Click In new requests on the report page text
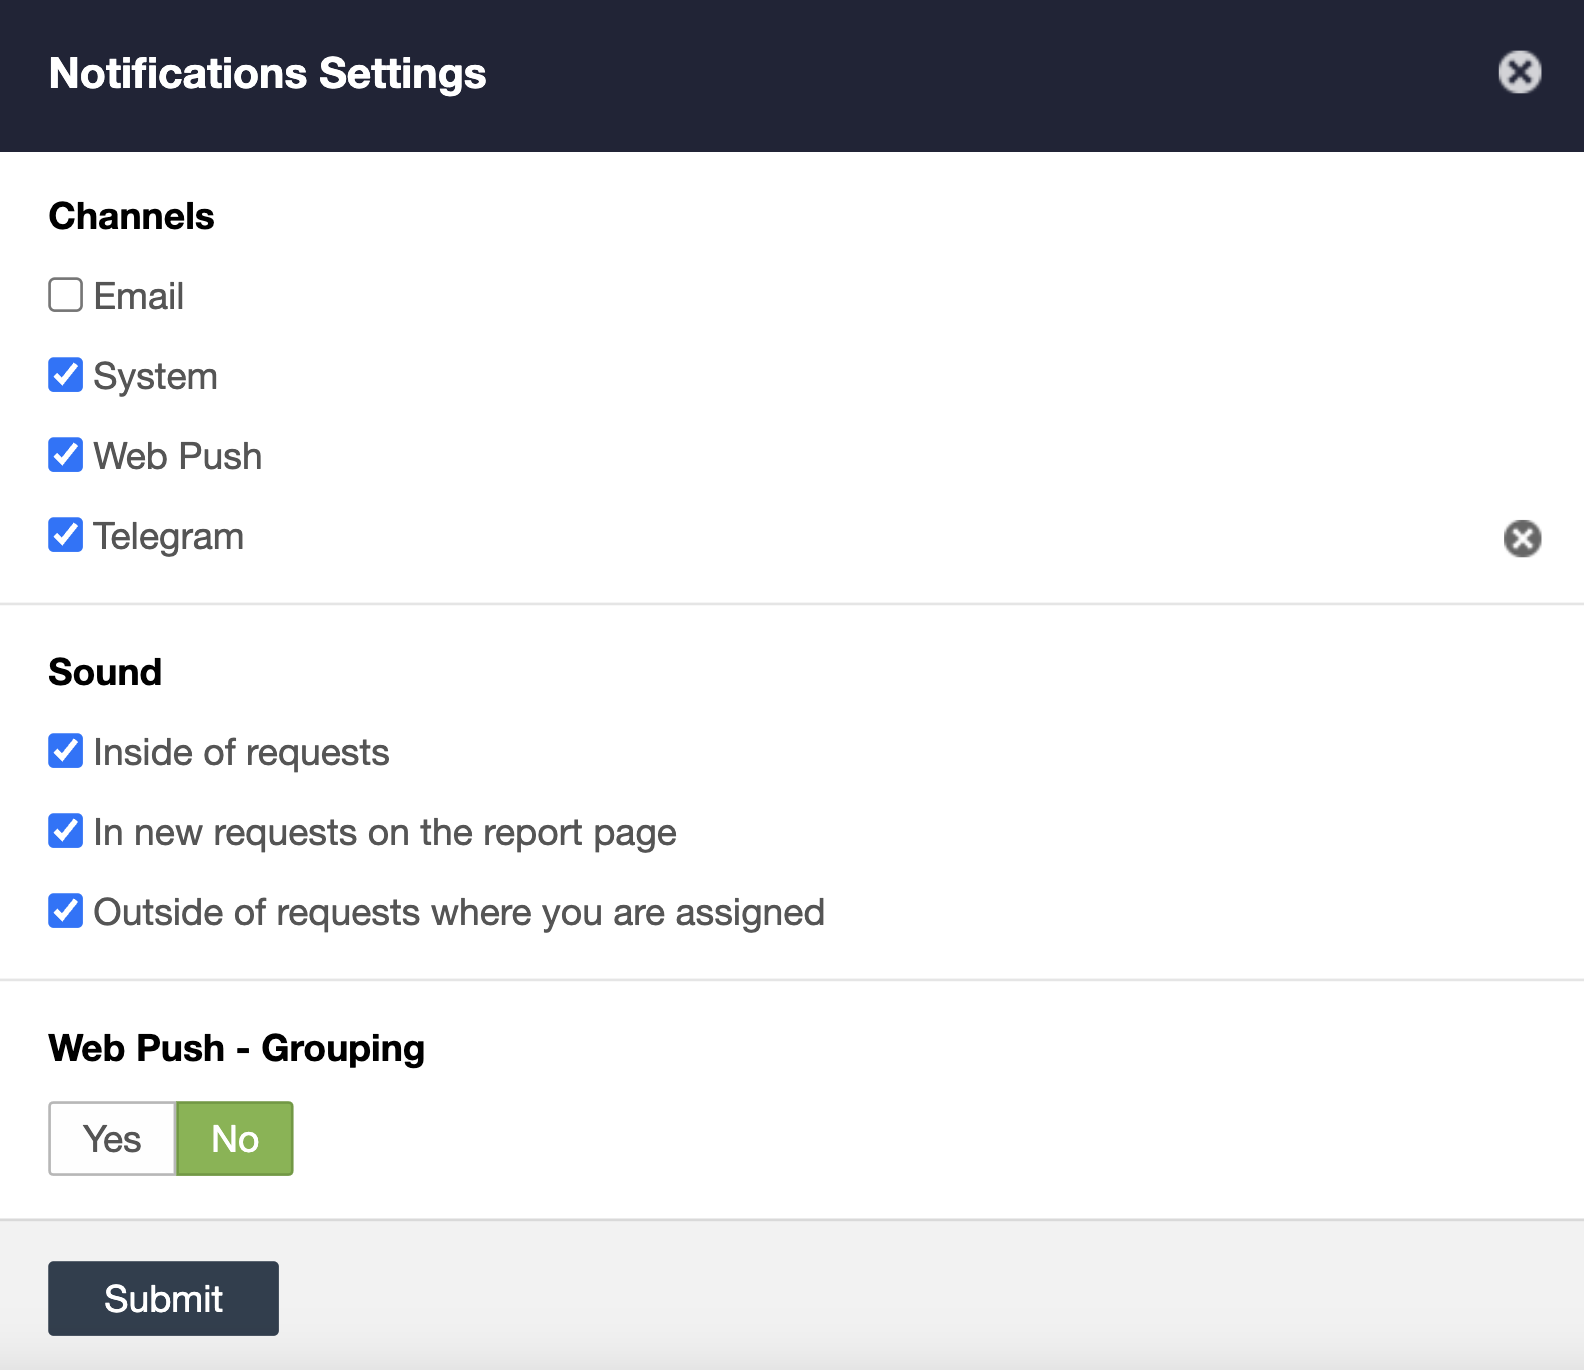Screen dimensions: 1584x1370 [385, 833]
